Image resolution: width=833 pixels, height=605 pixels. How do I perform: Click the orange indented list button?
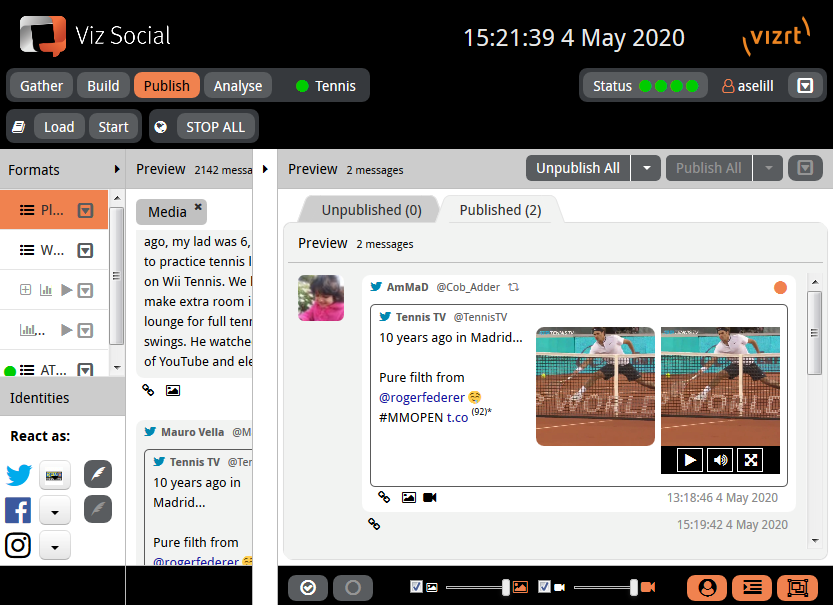point(752,587)
